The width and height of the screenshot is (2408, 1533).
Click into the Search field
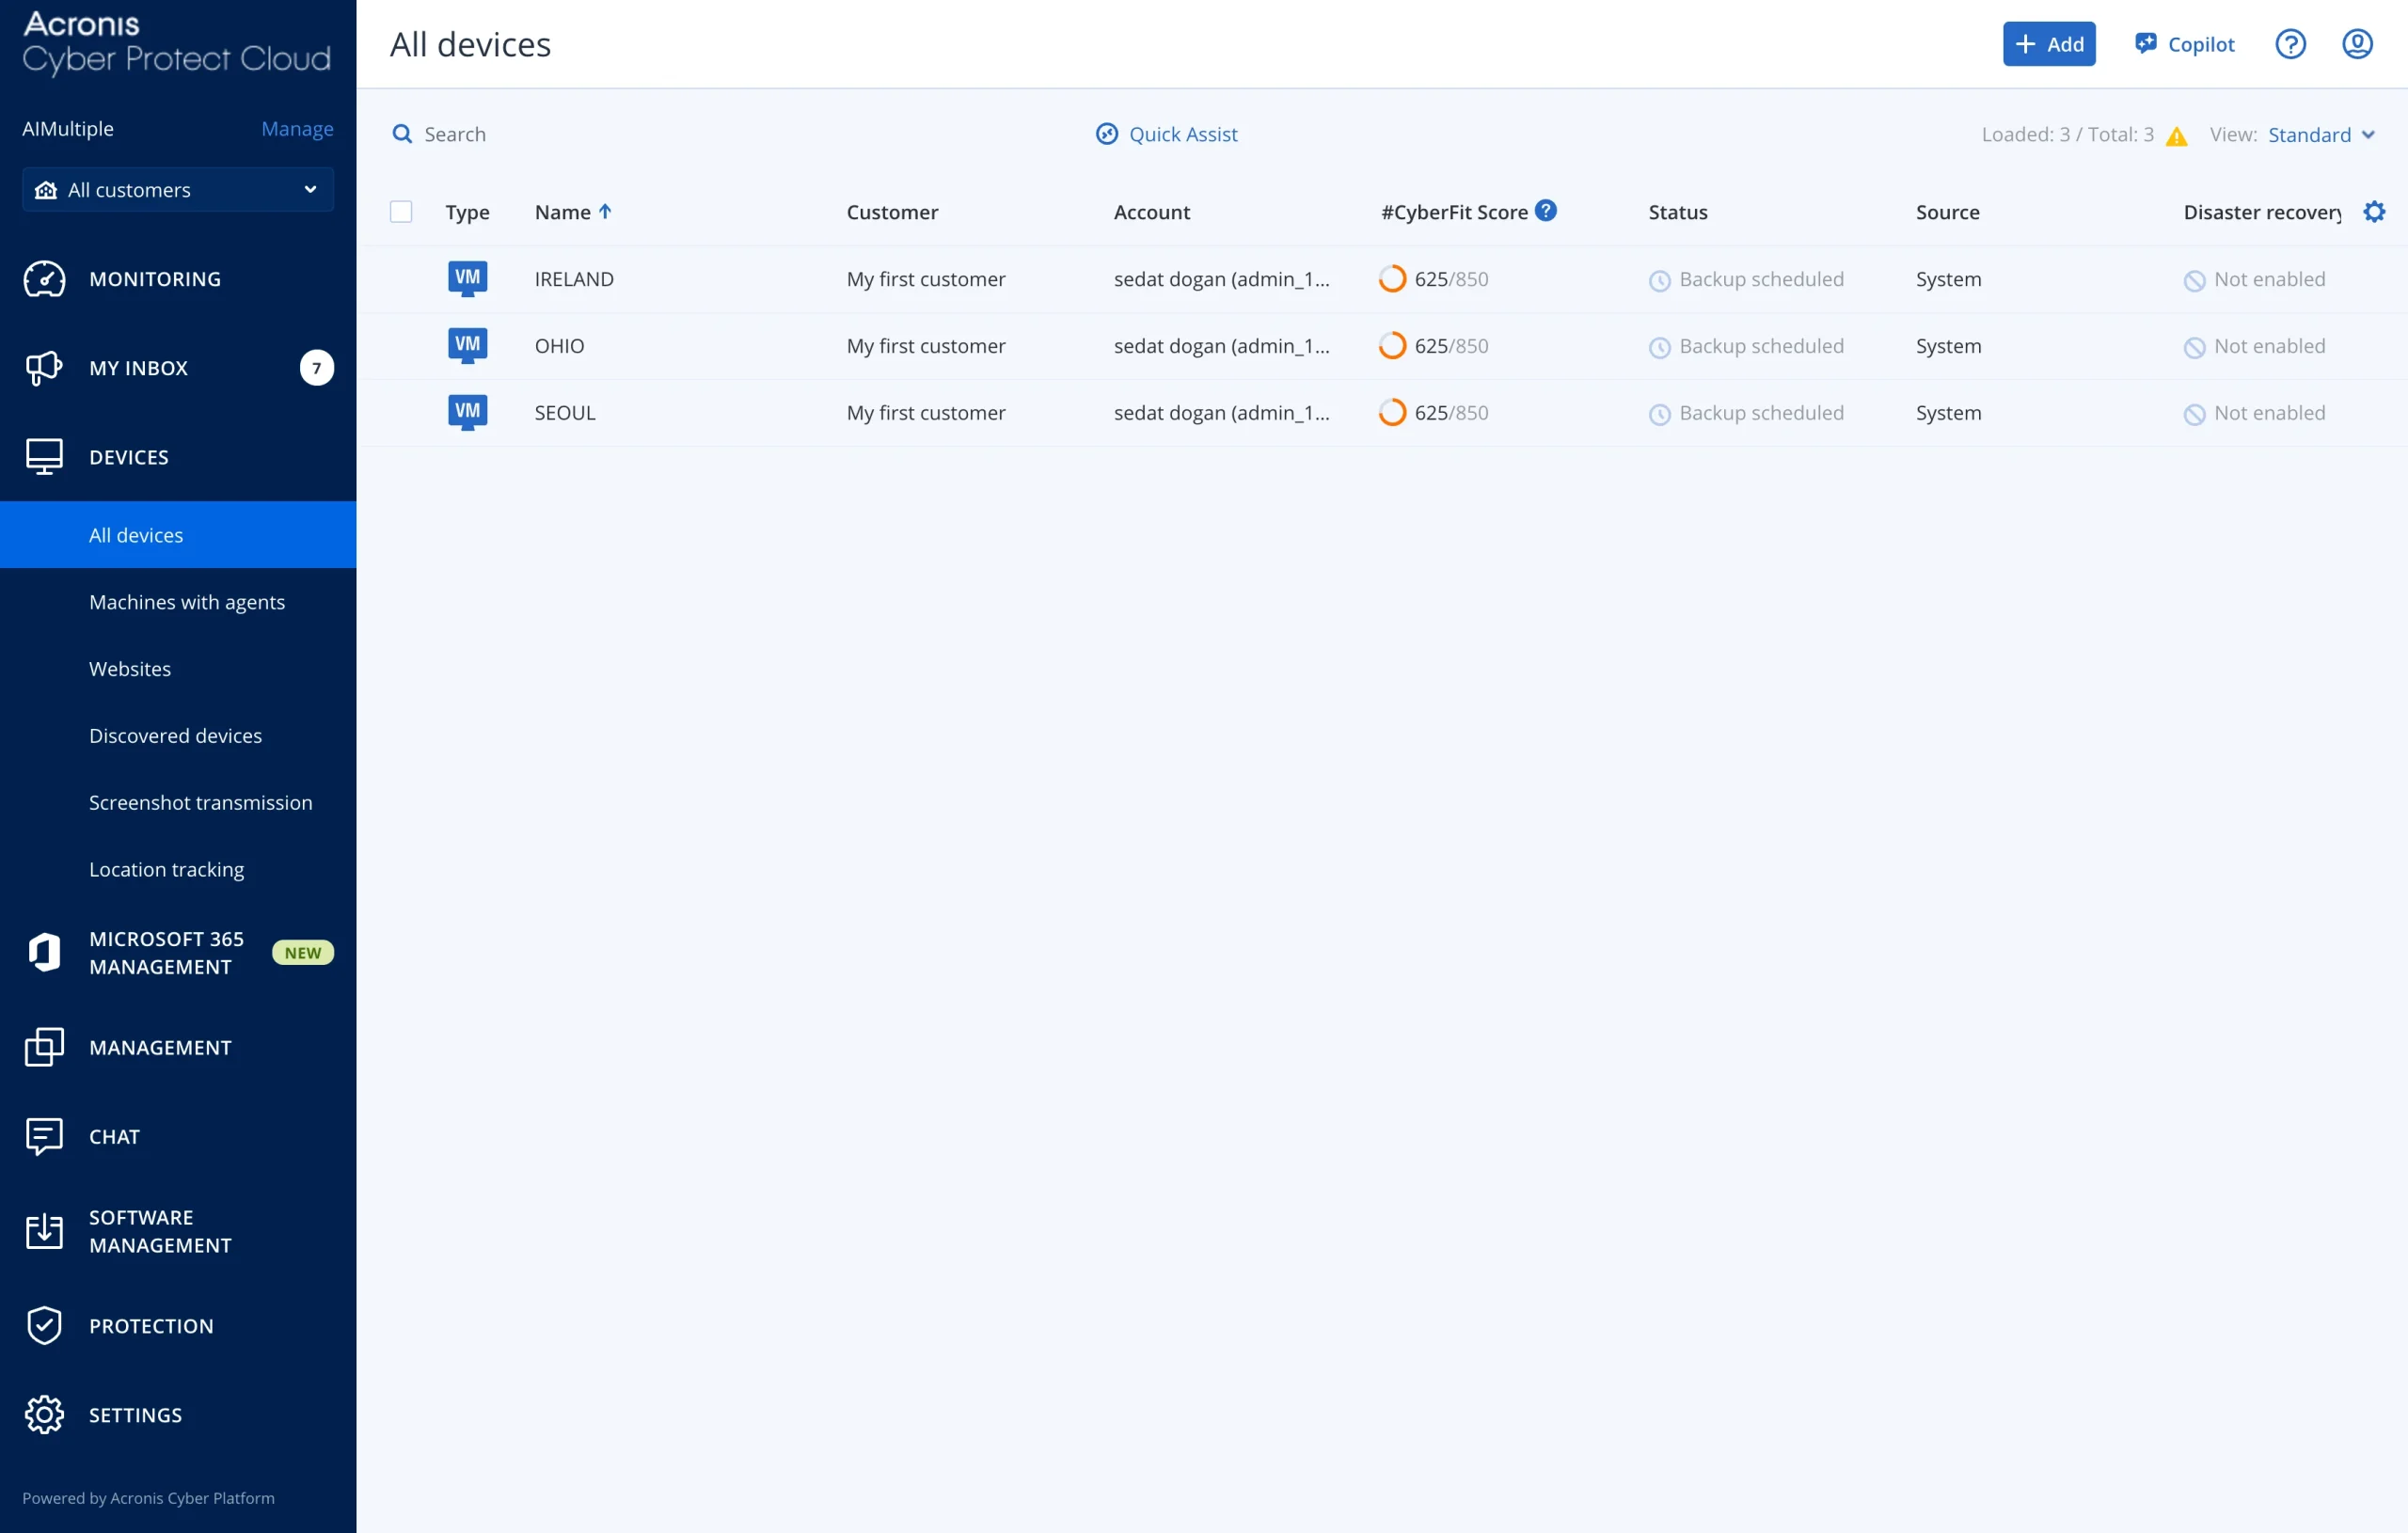pos(455,134)
